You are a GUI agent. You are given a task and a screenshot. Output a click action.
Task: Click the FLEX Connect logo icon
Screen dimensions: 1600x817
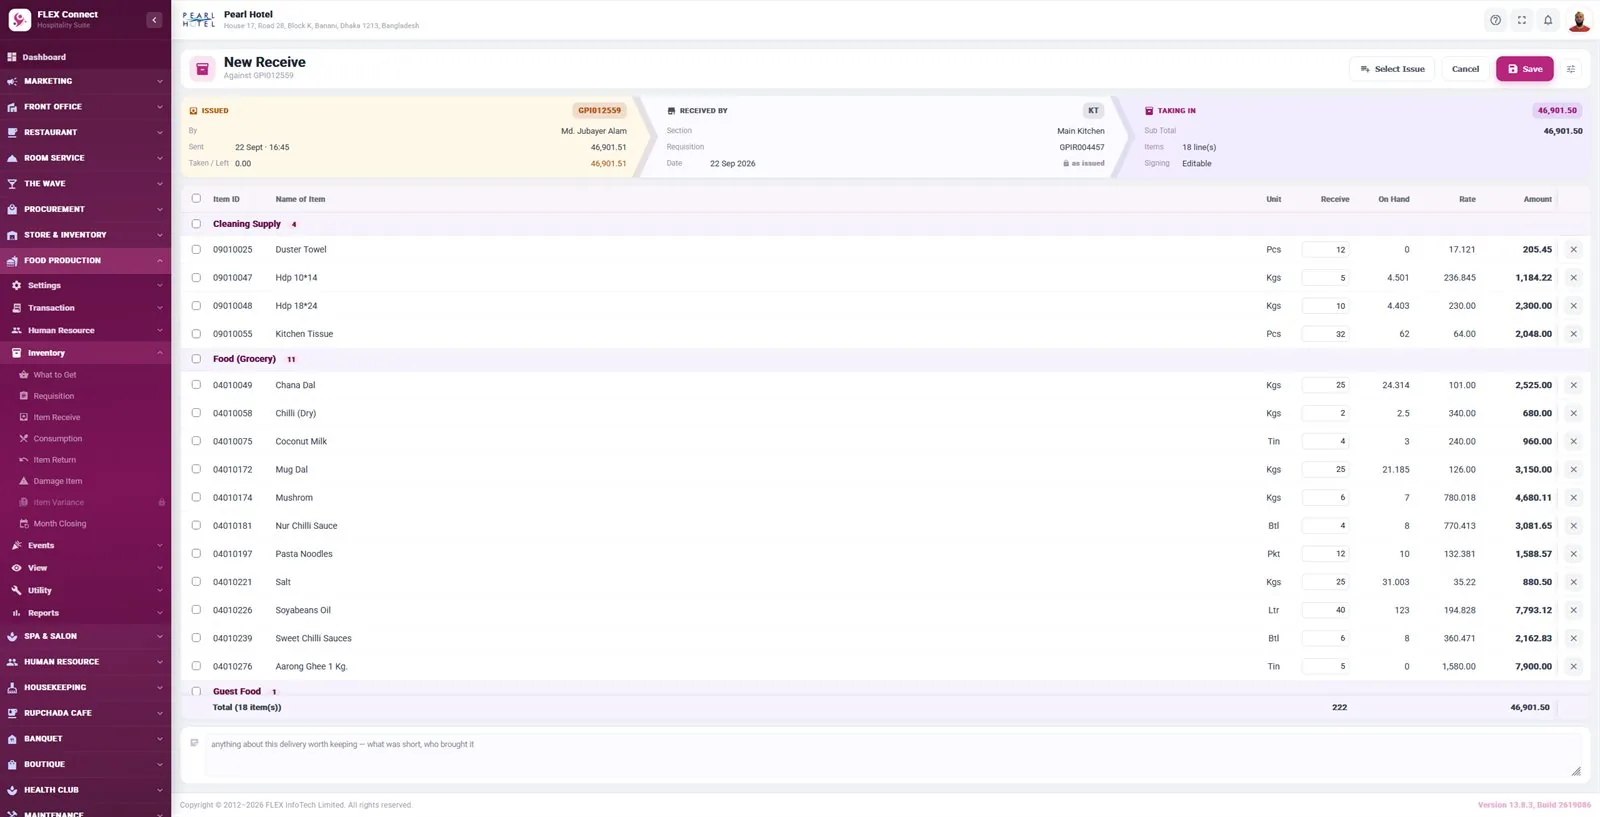pos(19,20)
